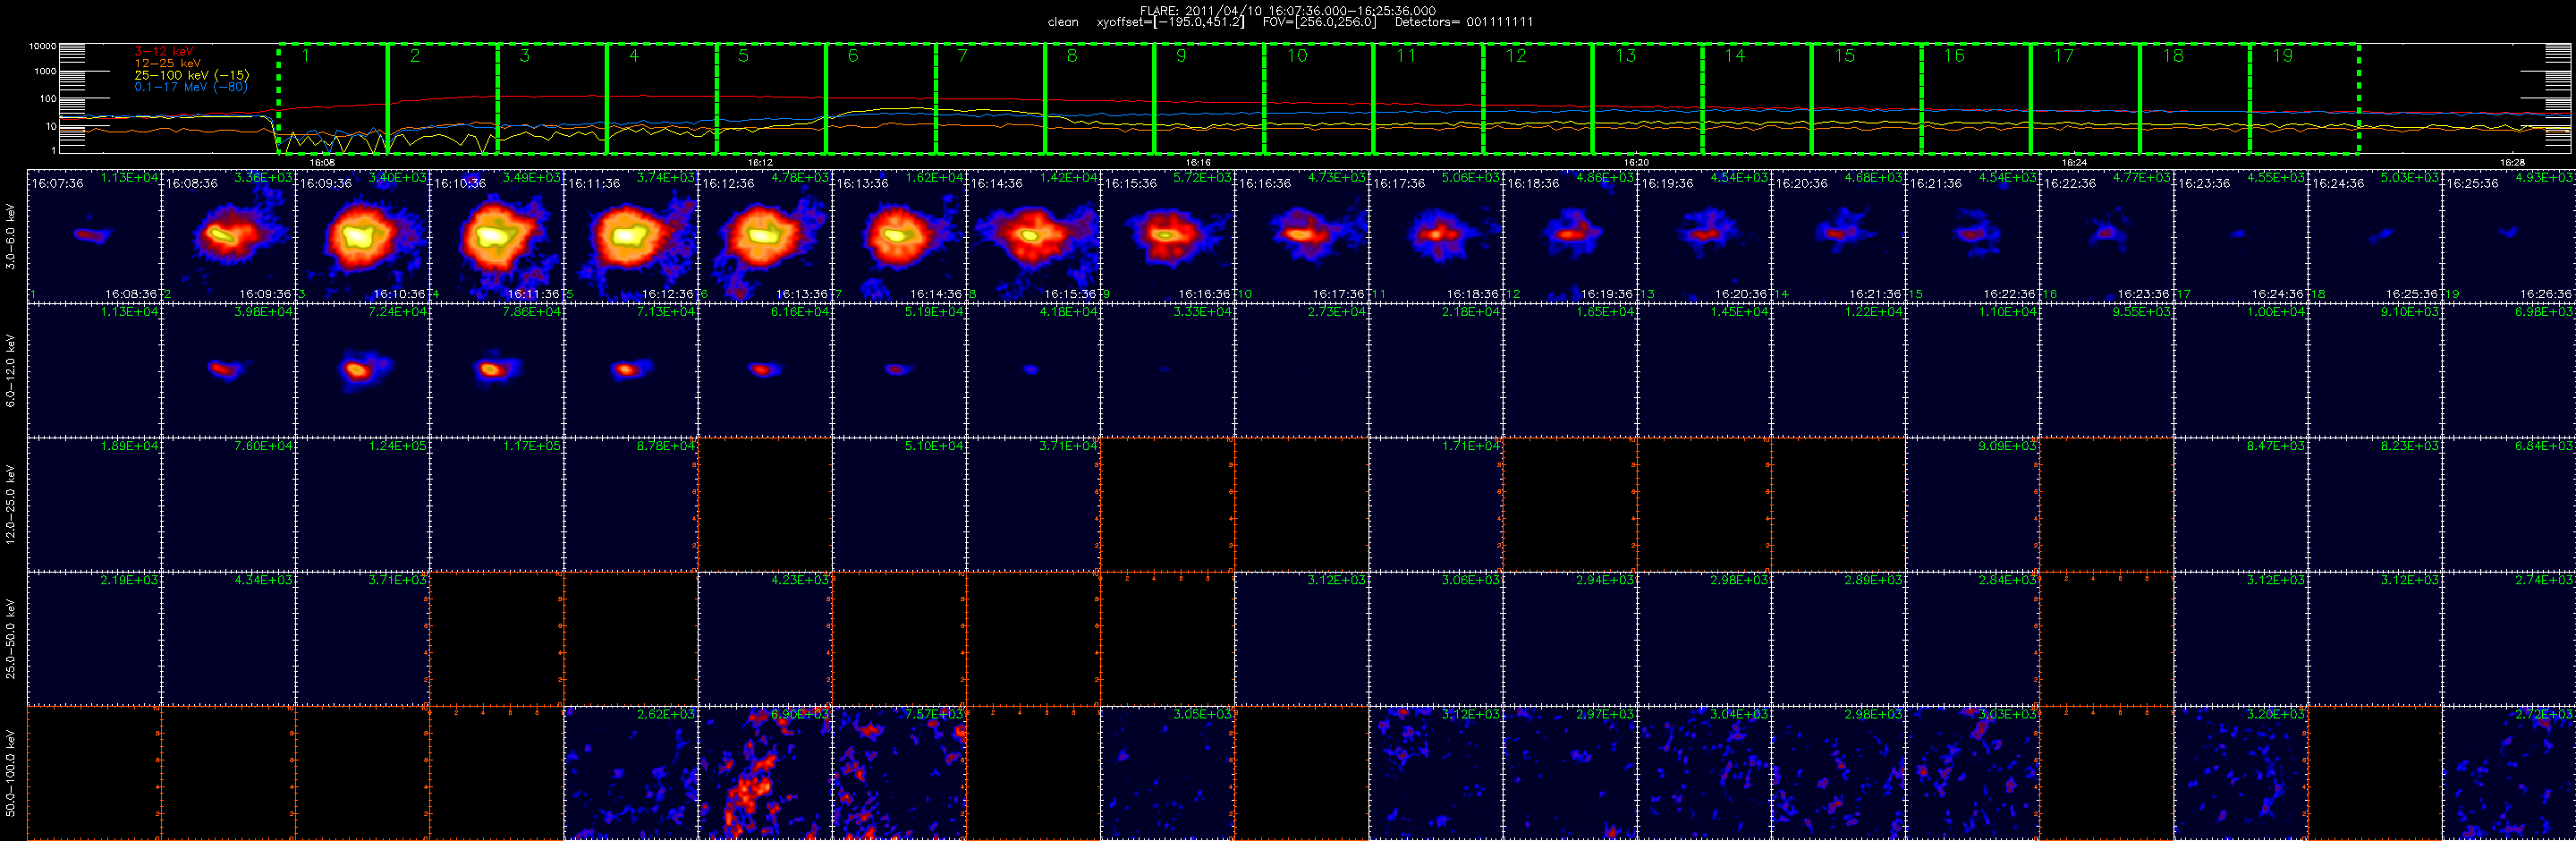The width and height of the screenshot is (2576, 841).
Task: Select time interval 6 in the lightcurve
Action: click(x=881, y=98)
